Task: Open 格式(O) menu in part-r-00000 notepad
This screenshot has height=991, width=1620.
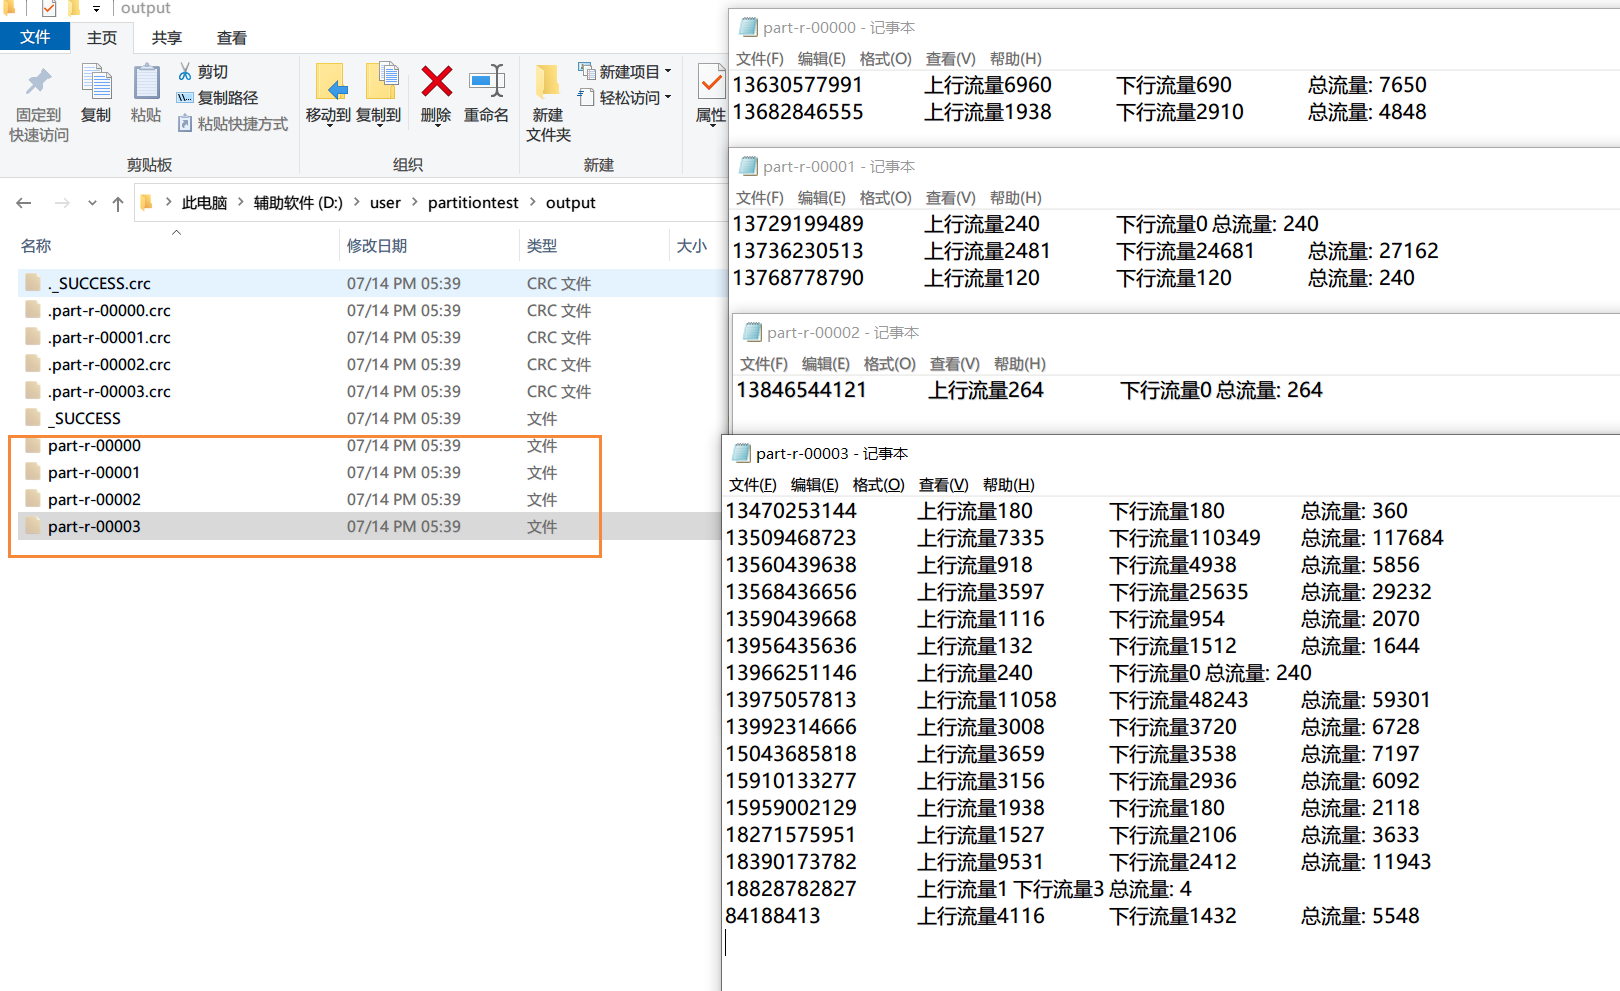Action: click(885, 59)
